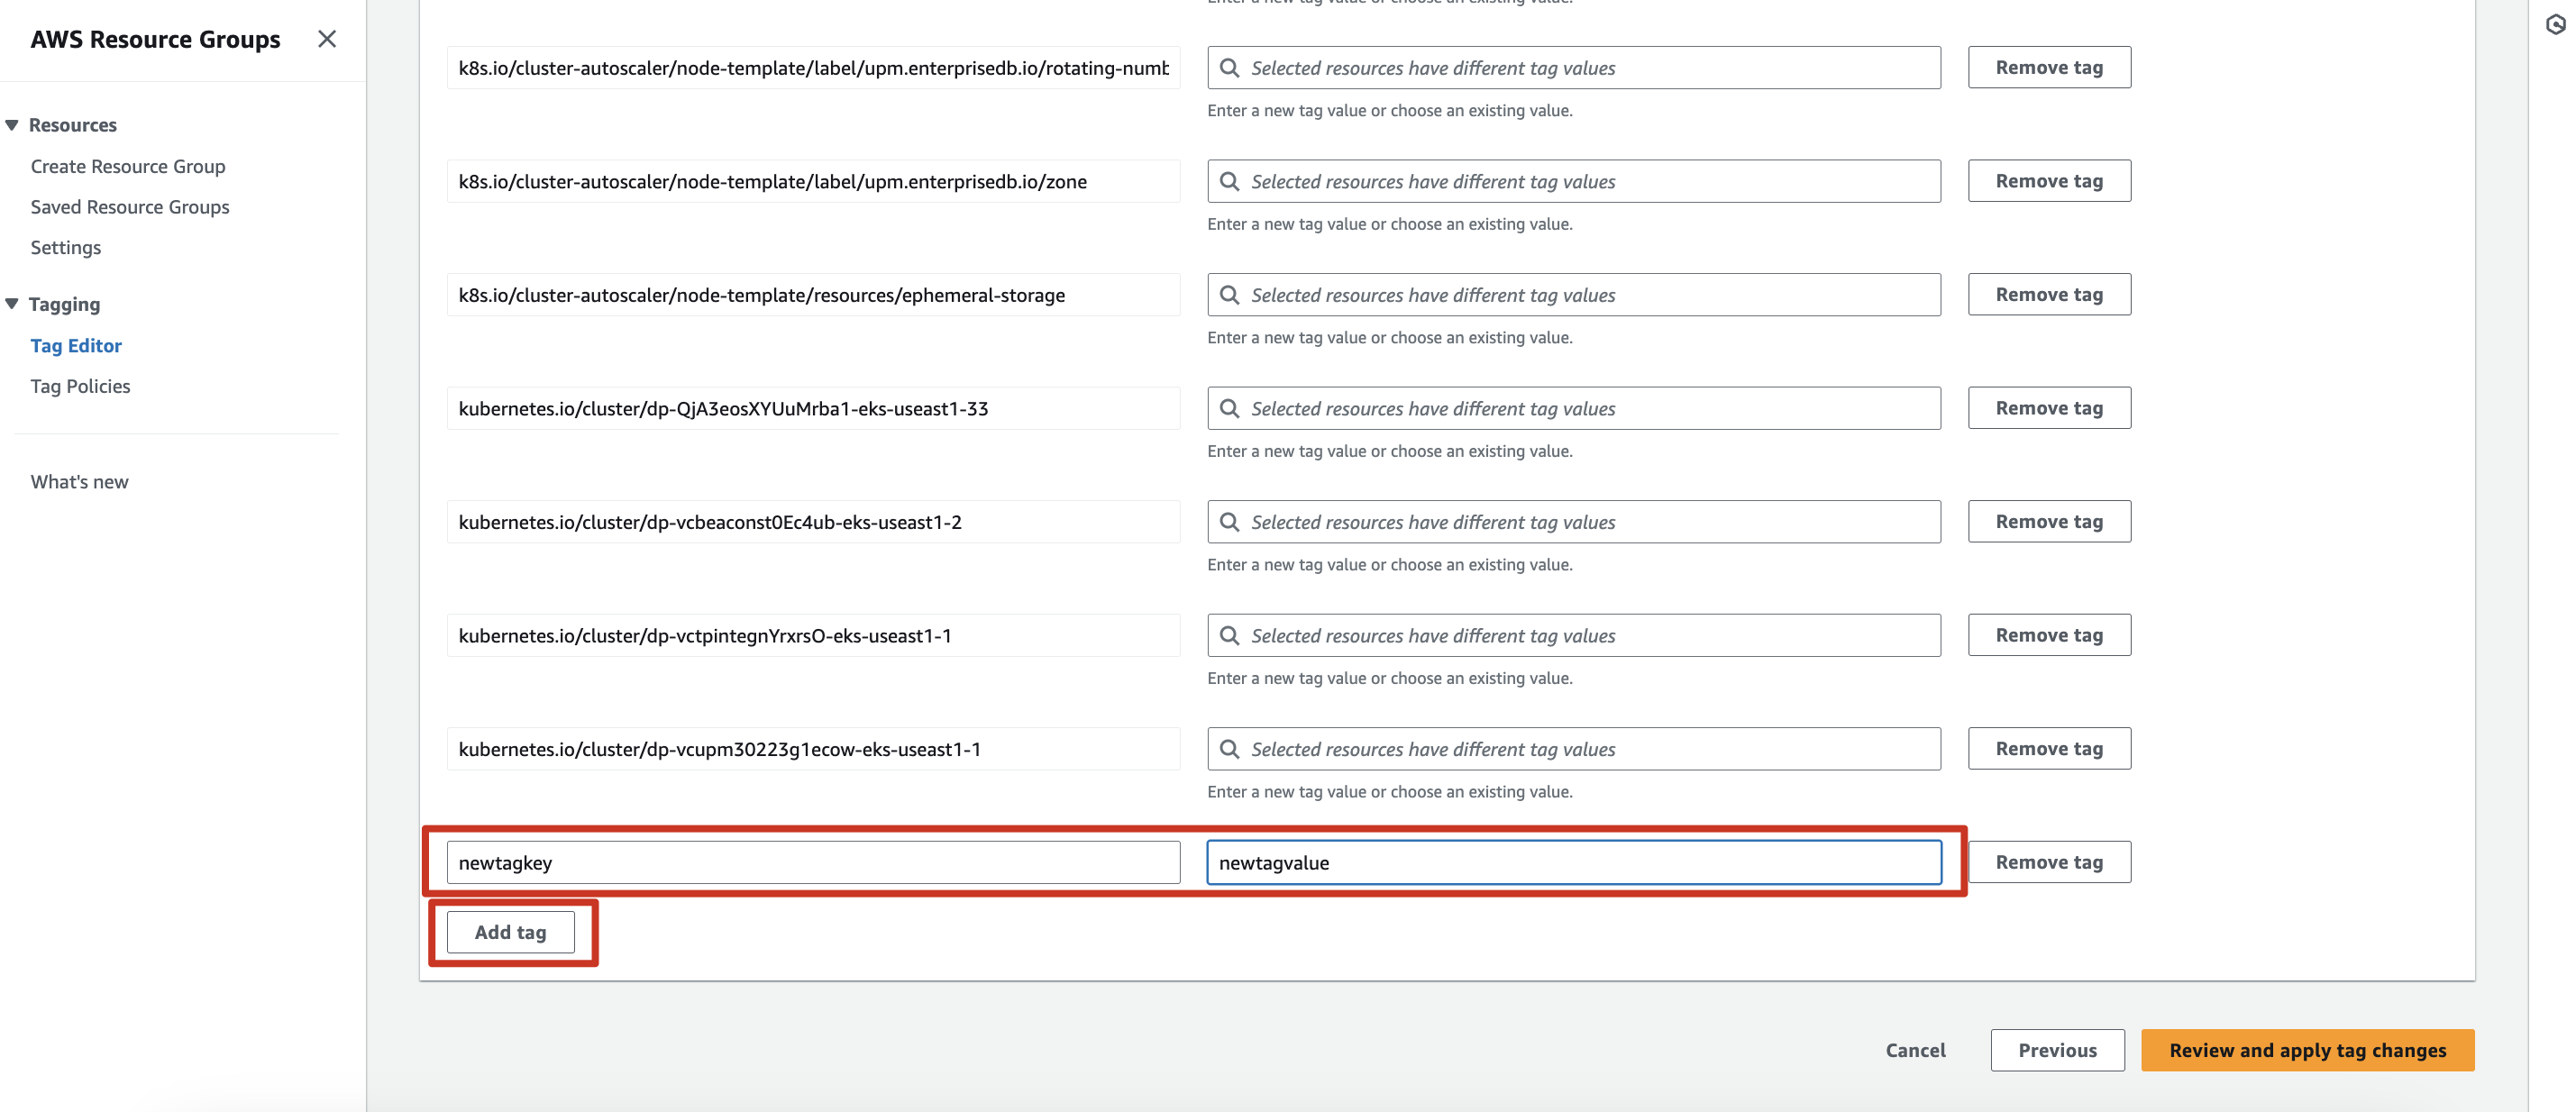The image size is (2576, 1112).
Task: Click the rotating-number tag key field
Action: coord(813,68)
